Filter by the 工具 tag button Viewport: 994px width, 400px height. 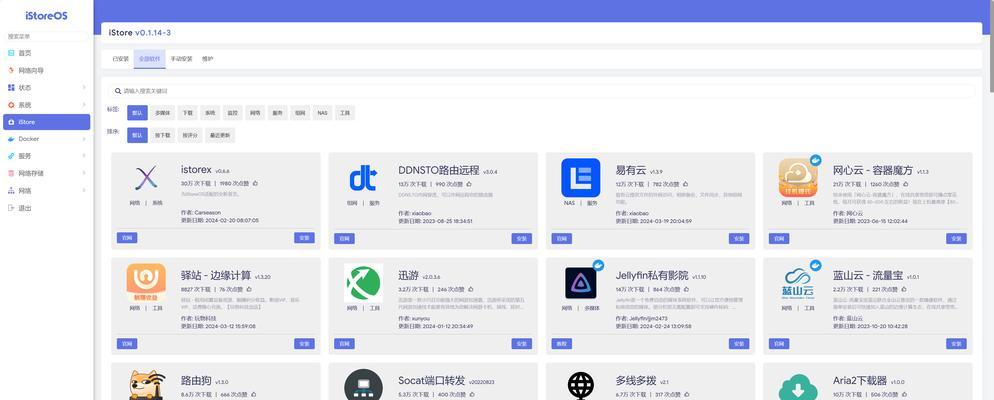[345, 113]
